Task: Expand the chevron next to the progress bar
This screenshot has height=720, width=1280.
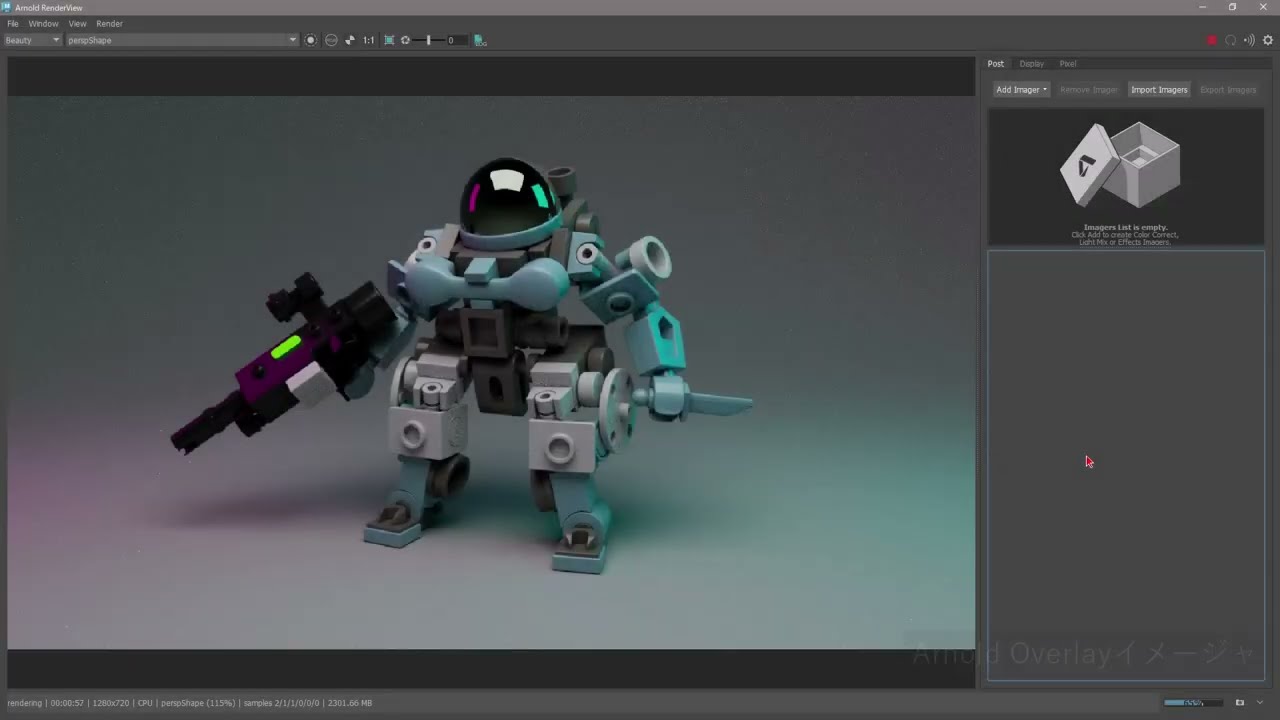Action: pyautogui.click(x=1258, y=702)
